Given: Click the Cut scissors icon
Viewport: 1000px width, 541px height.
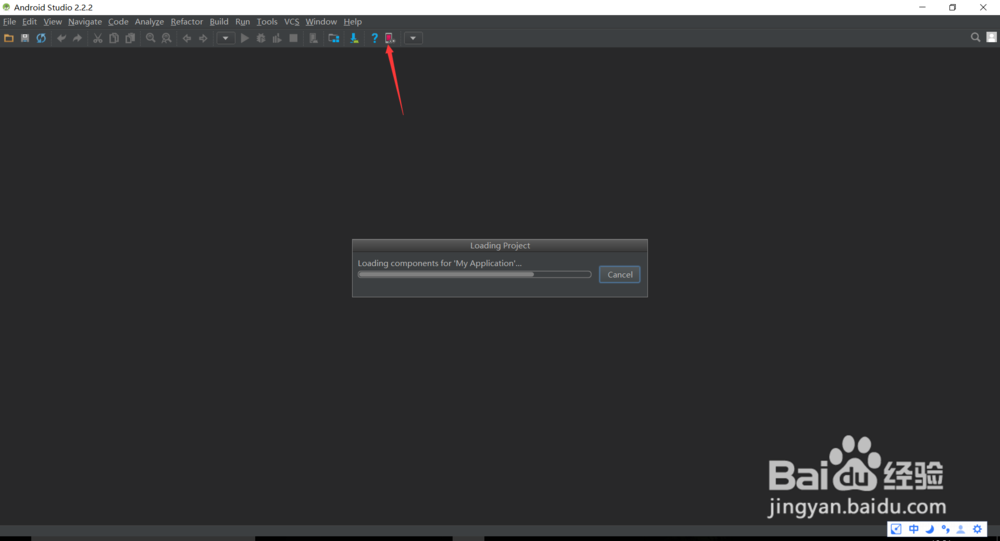Looking at the screenshot, I should pos(98,38).
